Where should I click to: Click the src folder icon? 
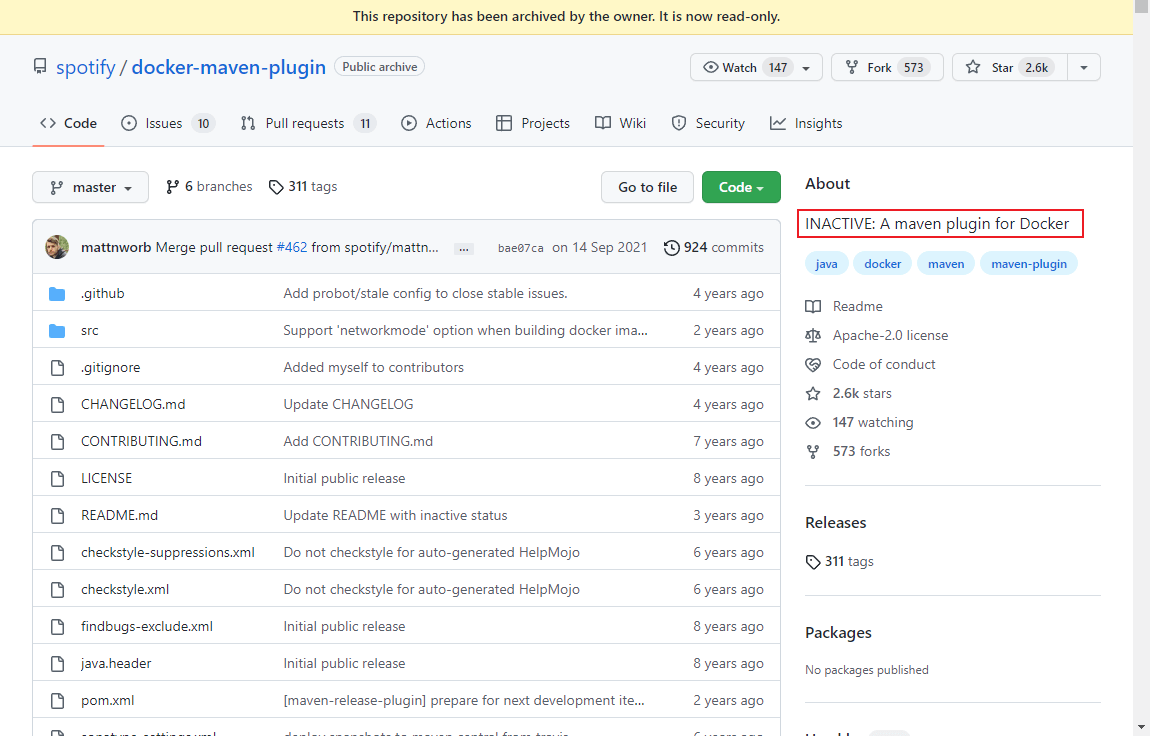pos(57,331)
